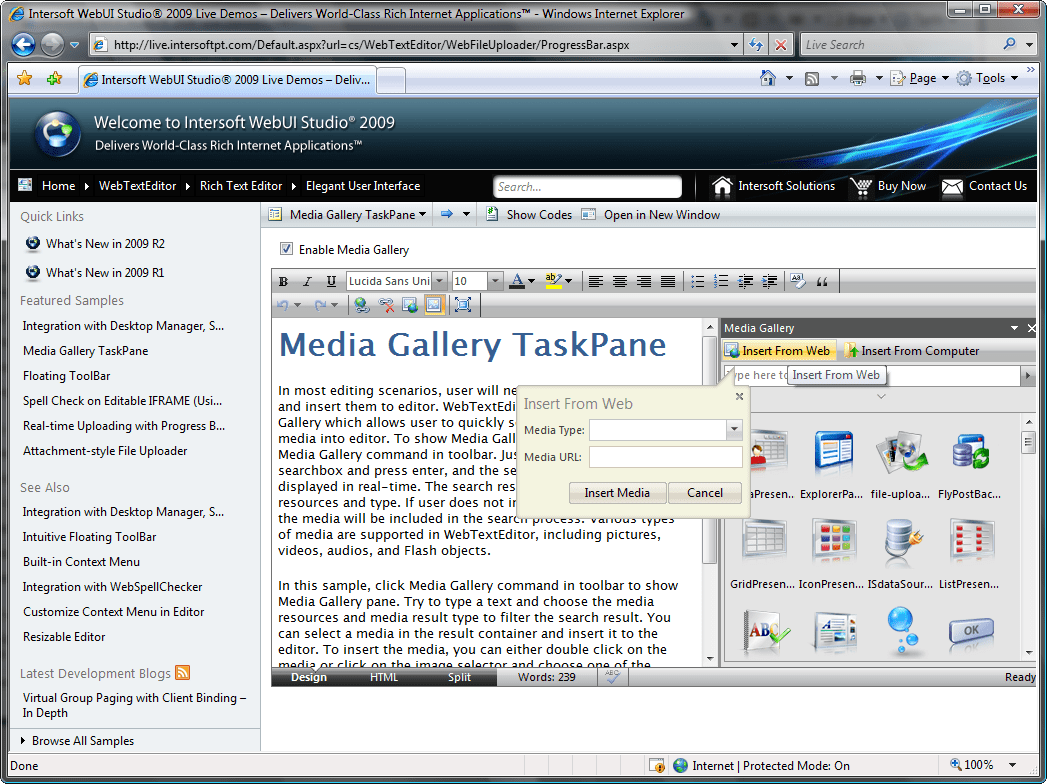Click the increase indent icon
Screen dimensions: 1047x784
767,281
